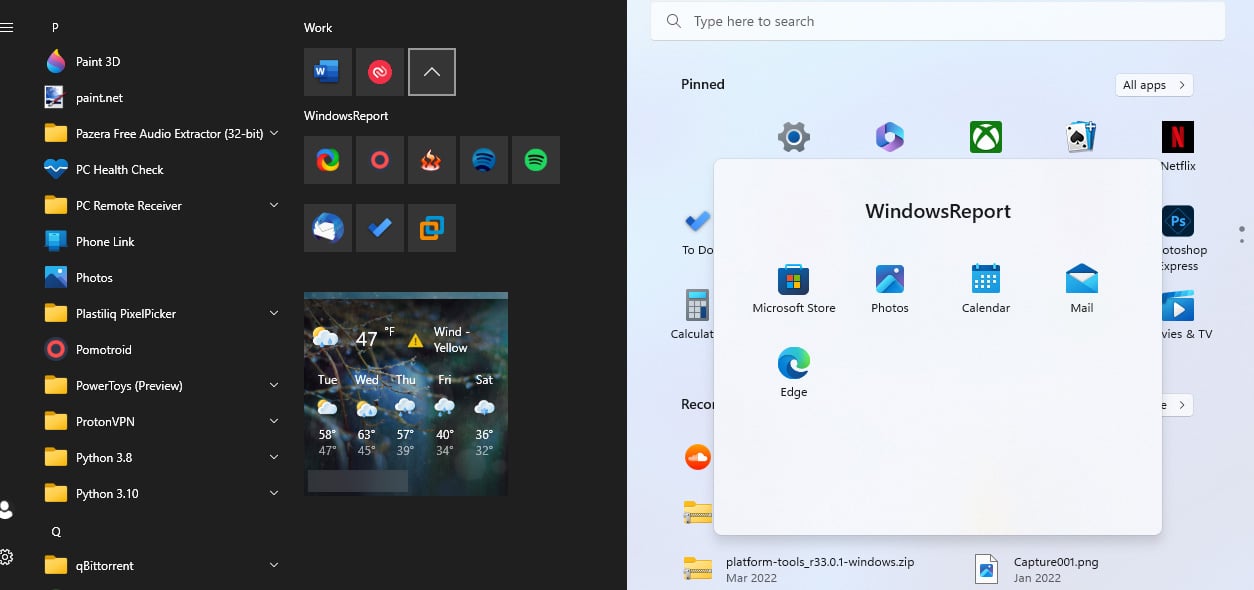This screenshot has width=1254, height=590.
Task: Launch the blue checkmark To Do tile
Action: 380,228
